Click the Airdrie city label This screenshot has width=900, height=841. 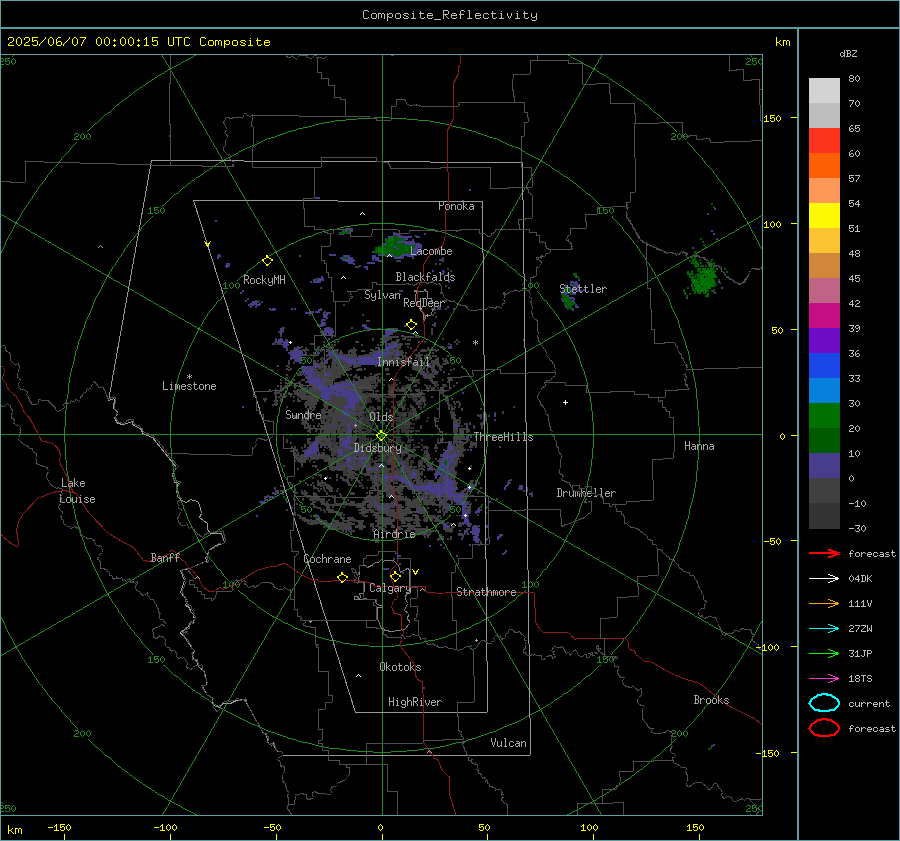coord(394,534)
